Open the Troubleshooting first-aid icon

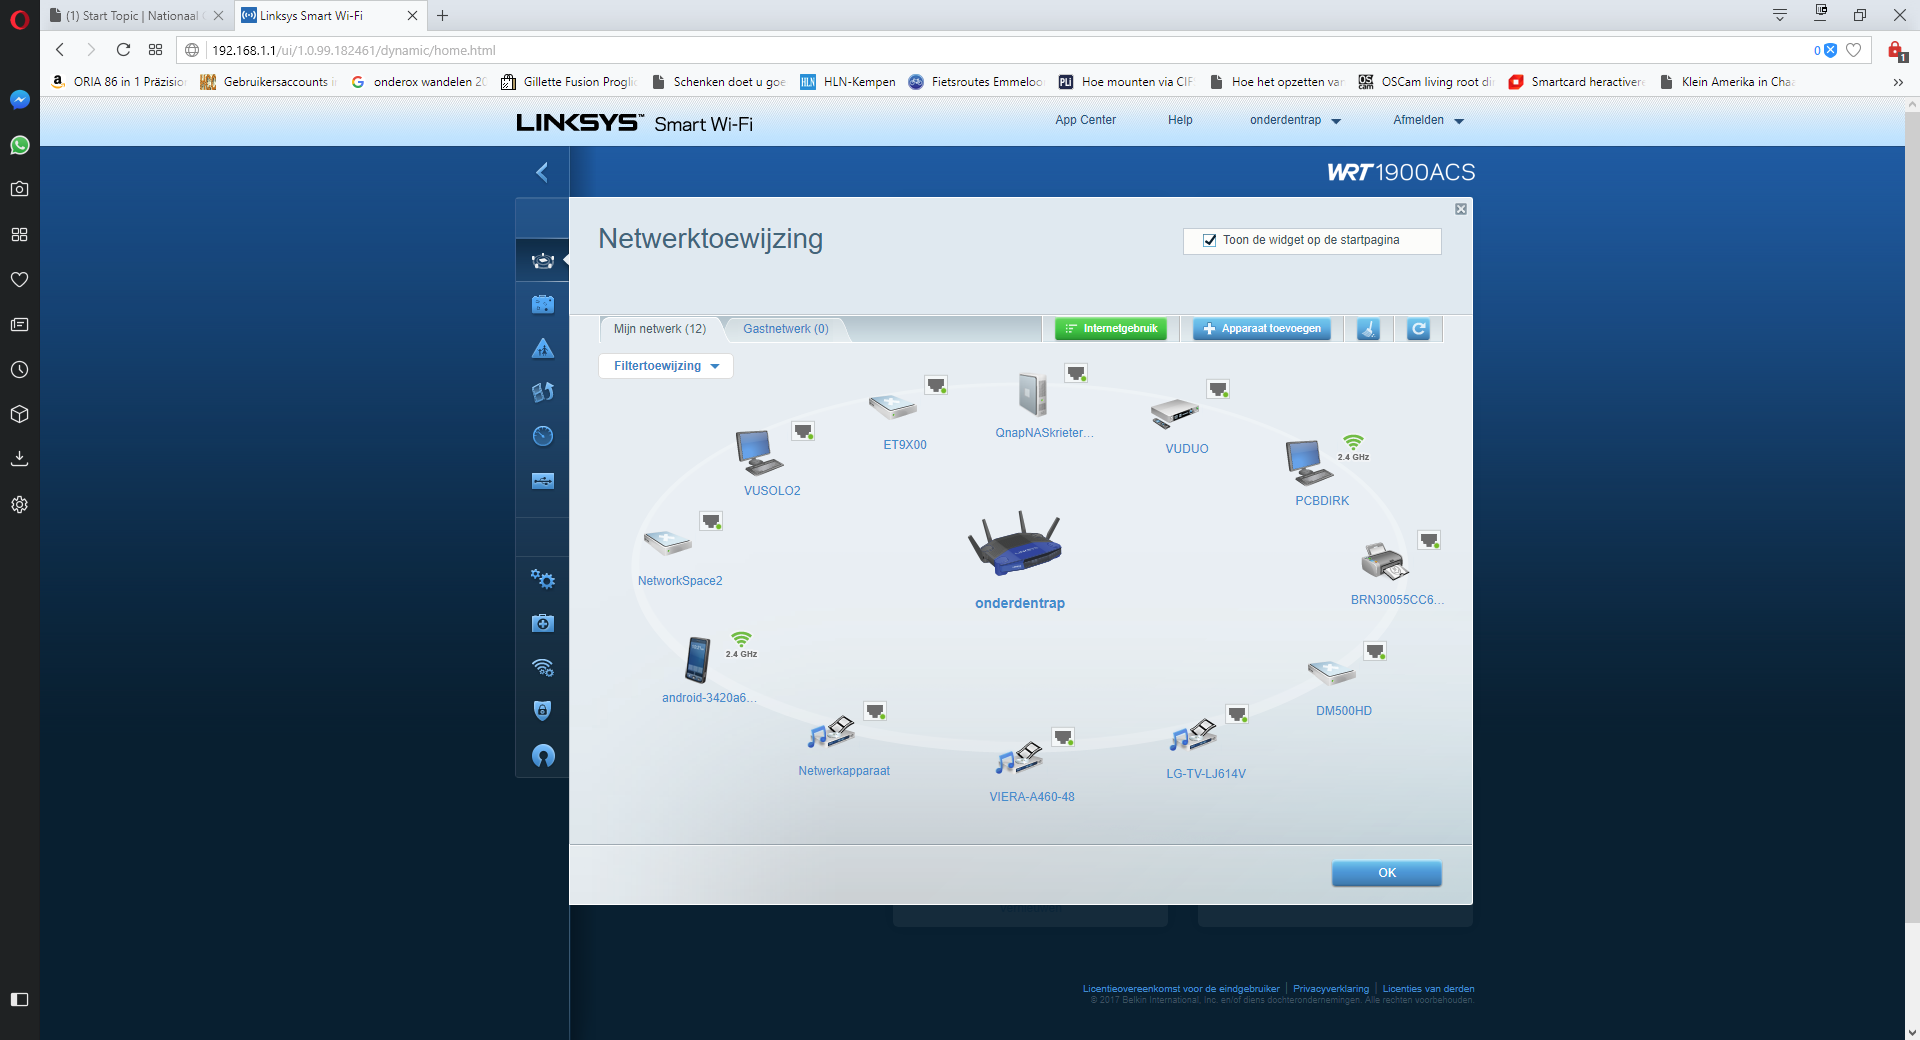(543, 623)
